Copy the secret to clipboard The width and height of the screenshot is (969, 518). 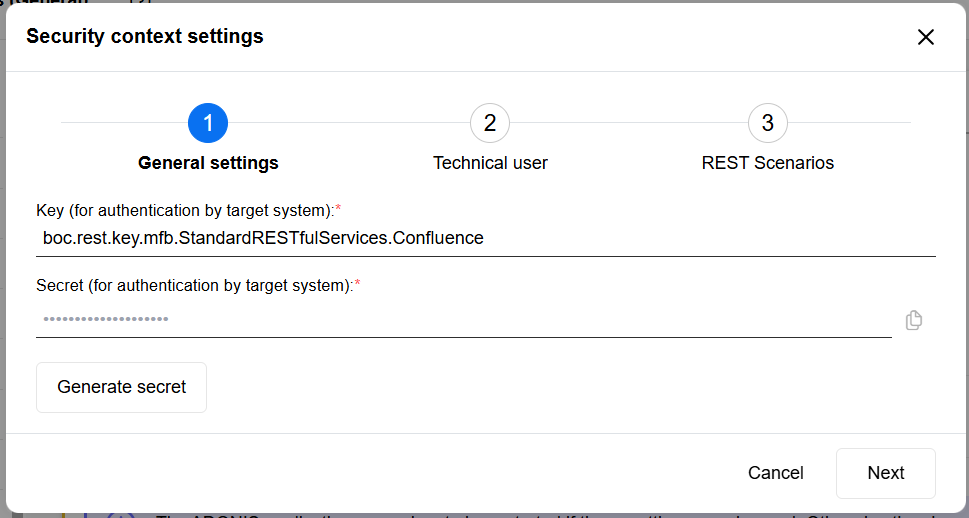[913, 320]
